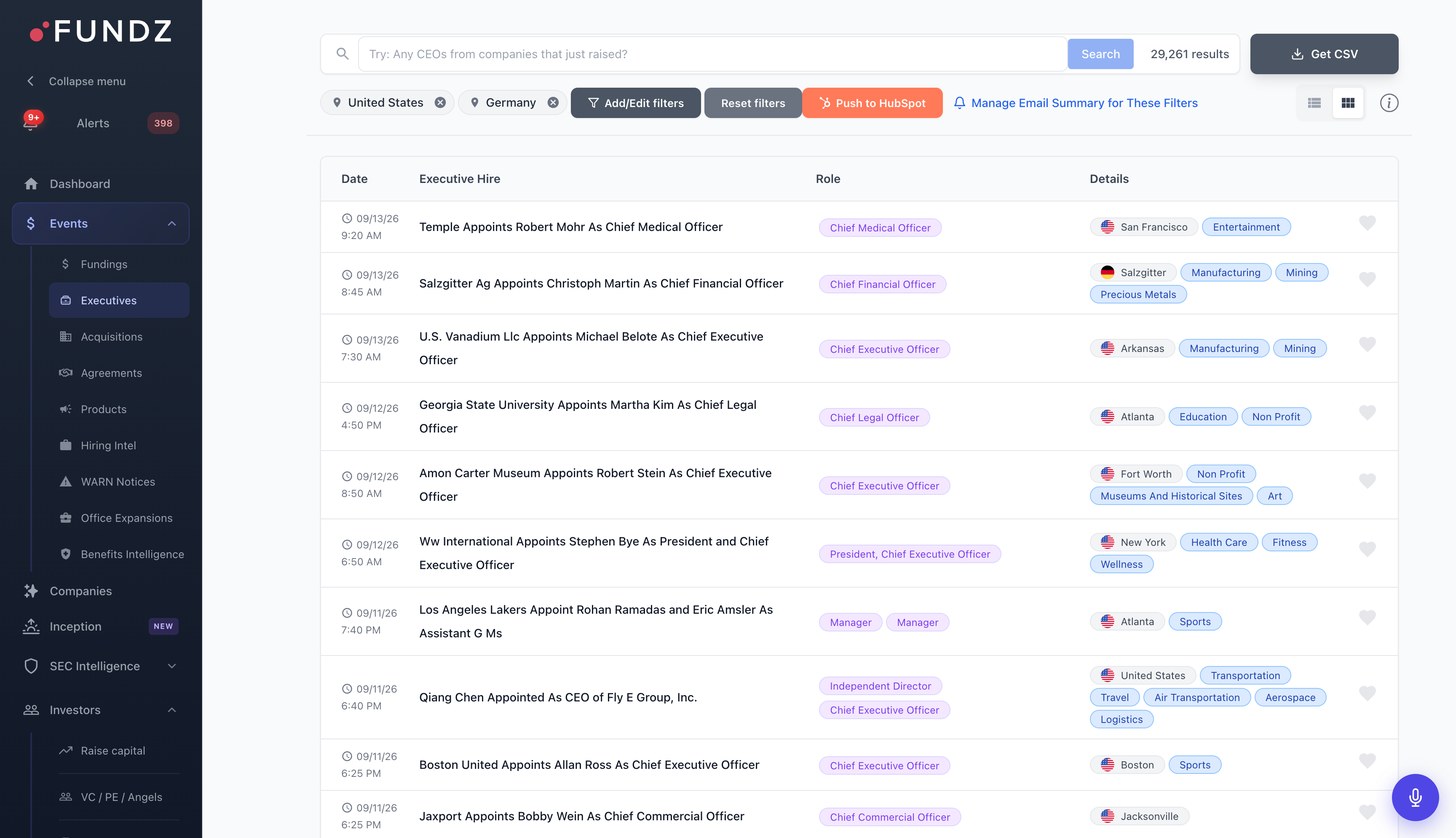Image resolution: width=1456 pixels, height=838 pixels.
Task: Open the Companies page
Action: 80,591
